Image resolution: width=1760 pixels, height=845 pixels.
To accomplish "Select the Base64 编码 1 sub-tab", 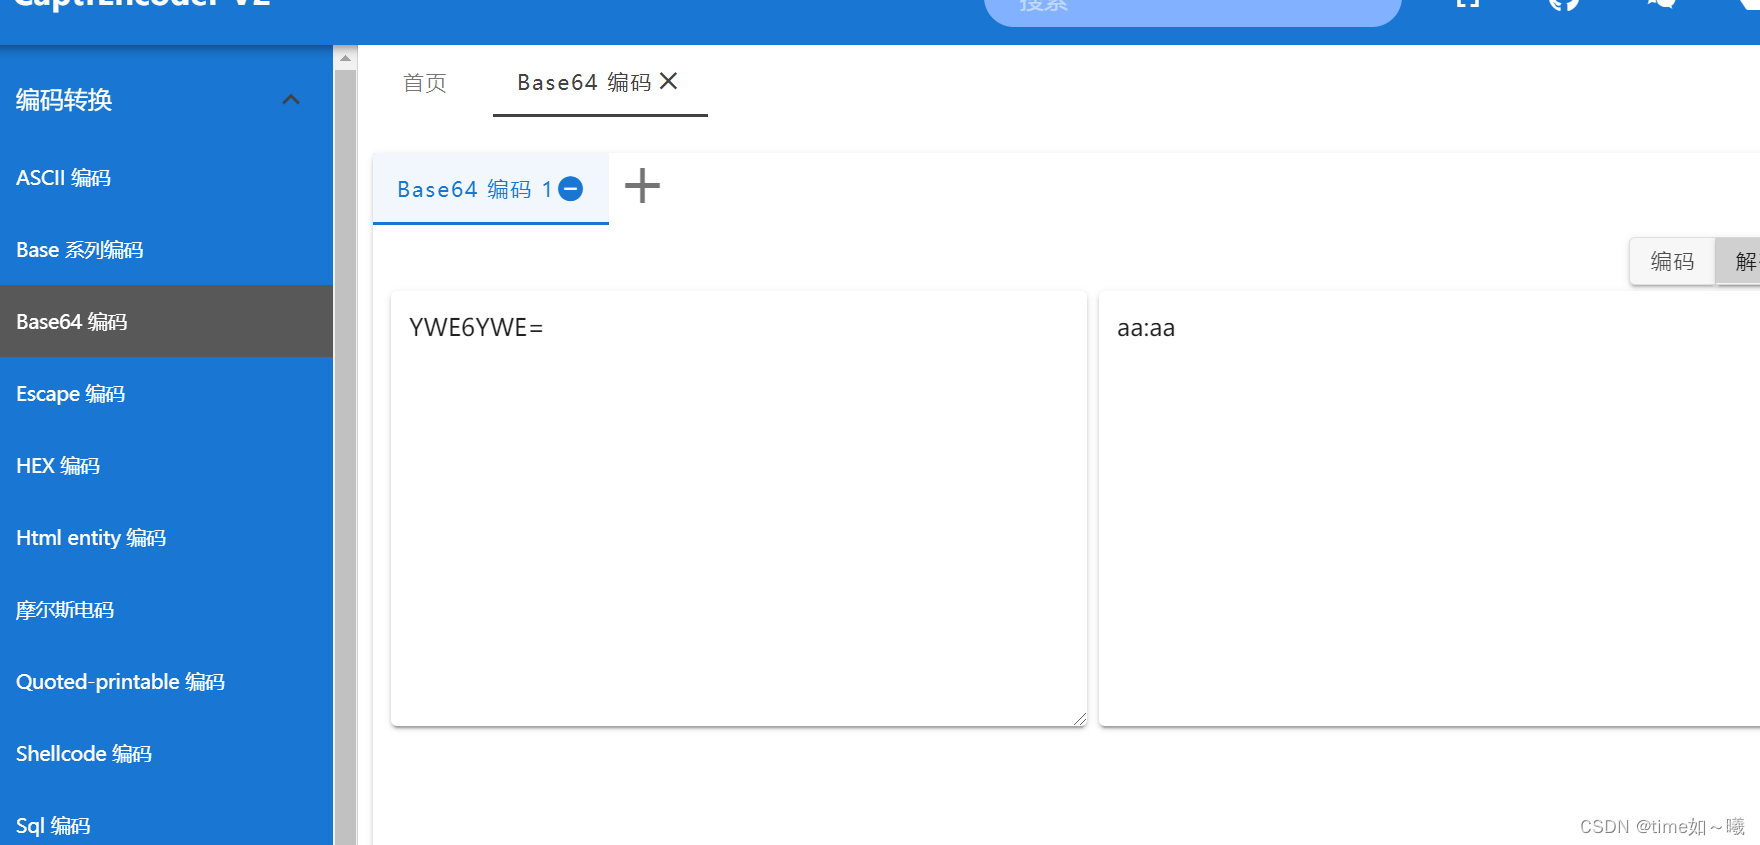I will click(490, 189).
